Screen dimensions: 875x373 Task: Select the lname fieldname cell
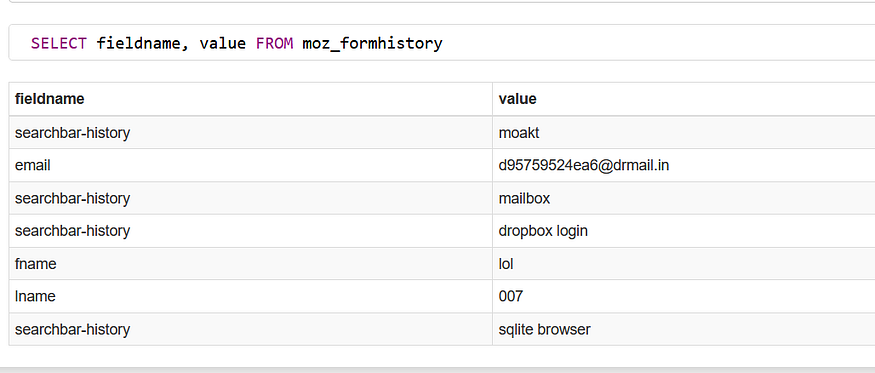[251, 297]
